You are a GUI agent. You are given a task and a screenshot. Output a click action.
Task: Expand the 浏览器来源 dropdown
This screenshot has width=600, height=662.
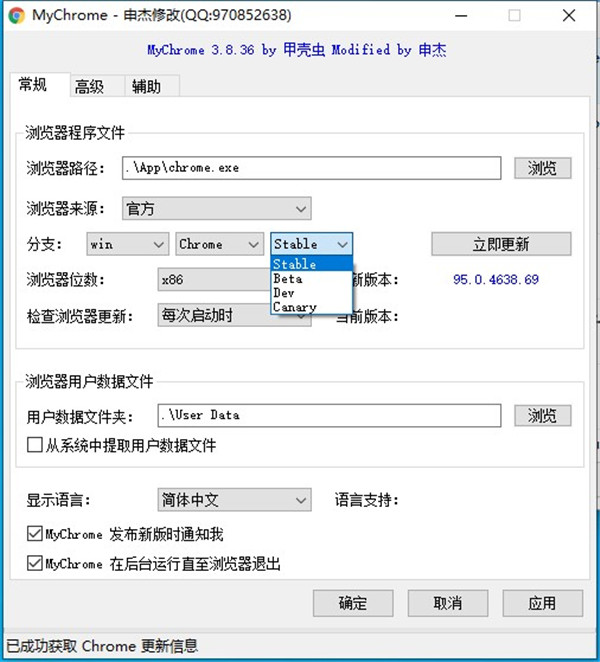216,209
